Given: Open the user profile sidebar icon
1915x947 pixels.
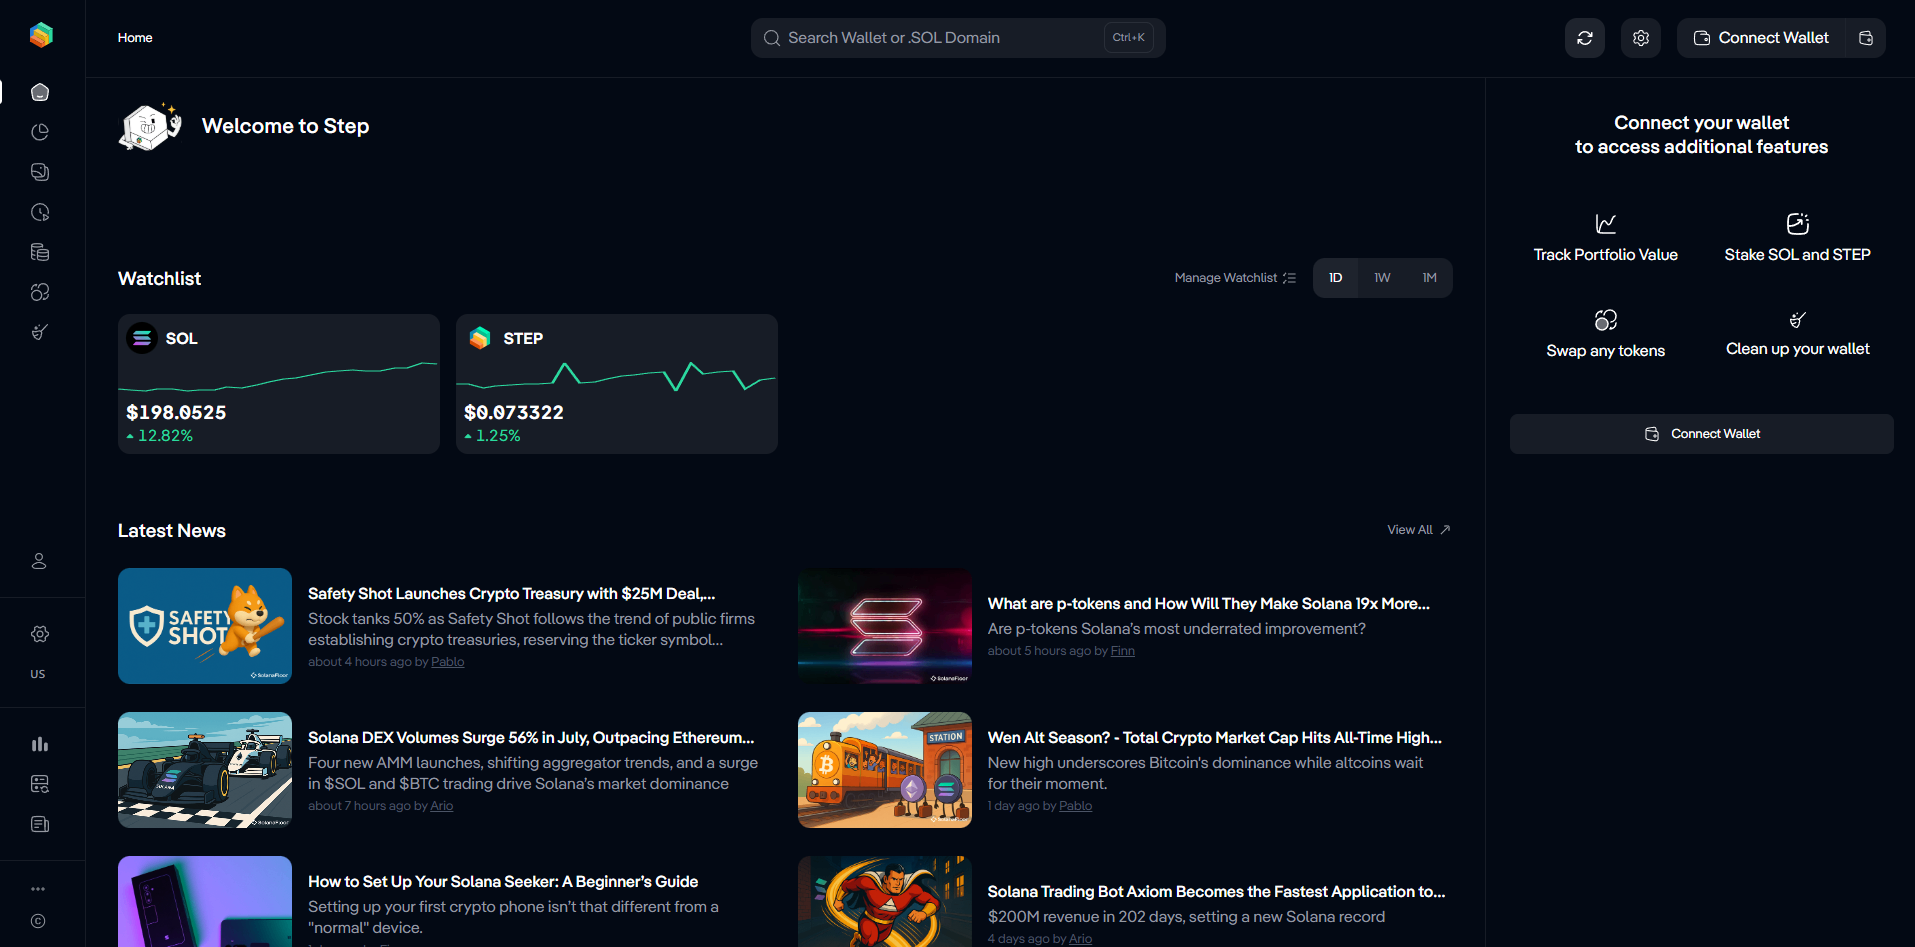Looking at the screenshot, I should (x=39, y=561).
